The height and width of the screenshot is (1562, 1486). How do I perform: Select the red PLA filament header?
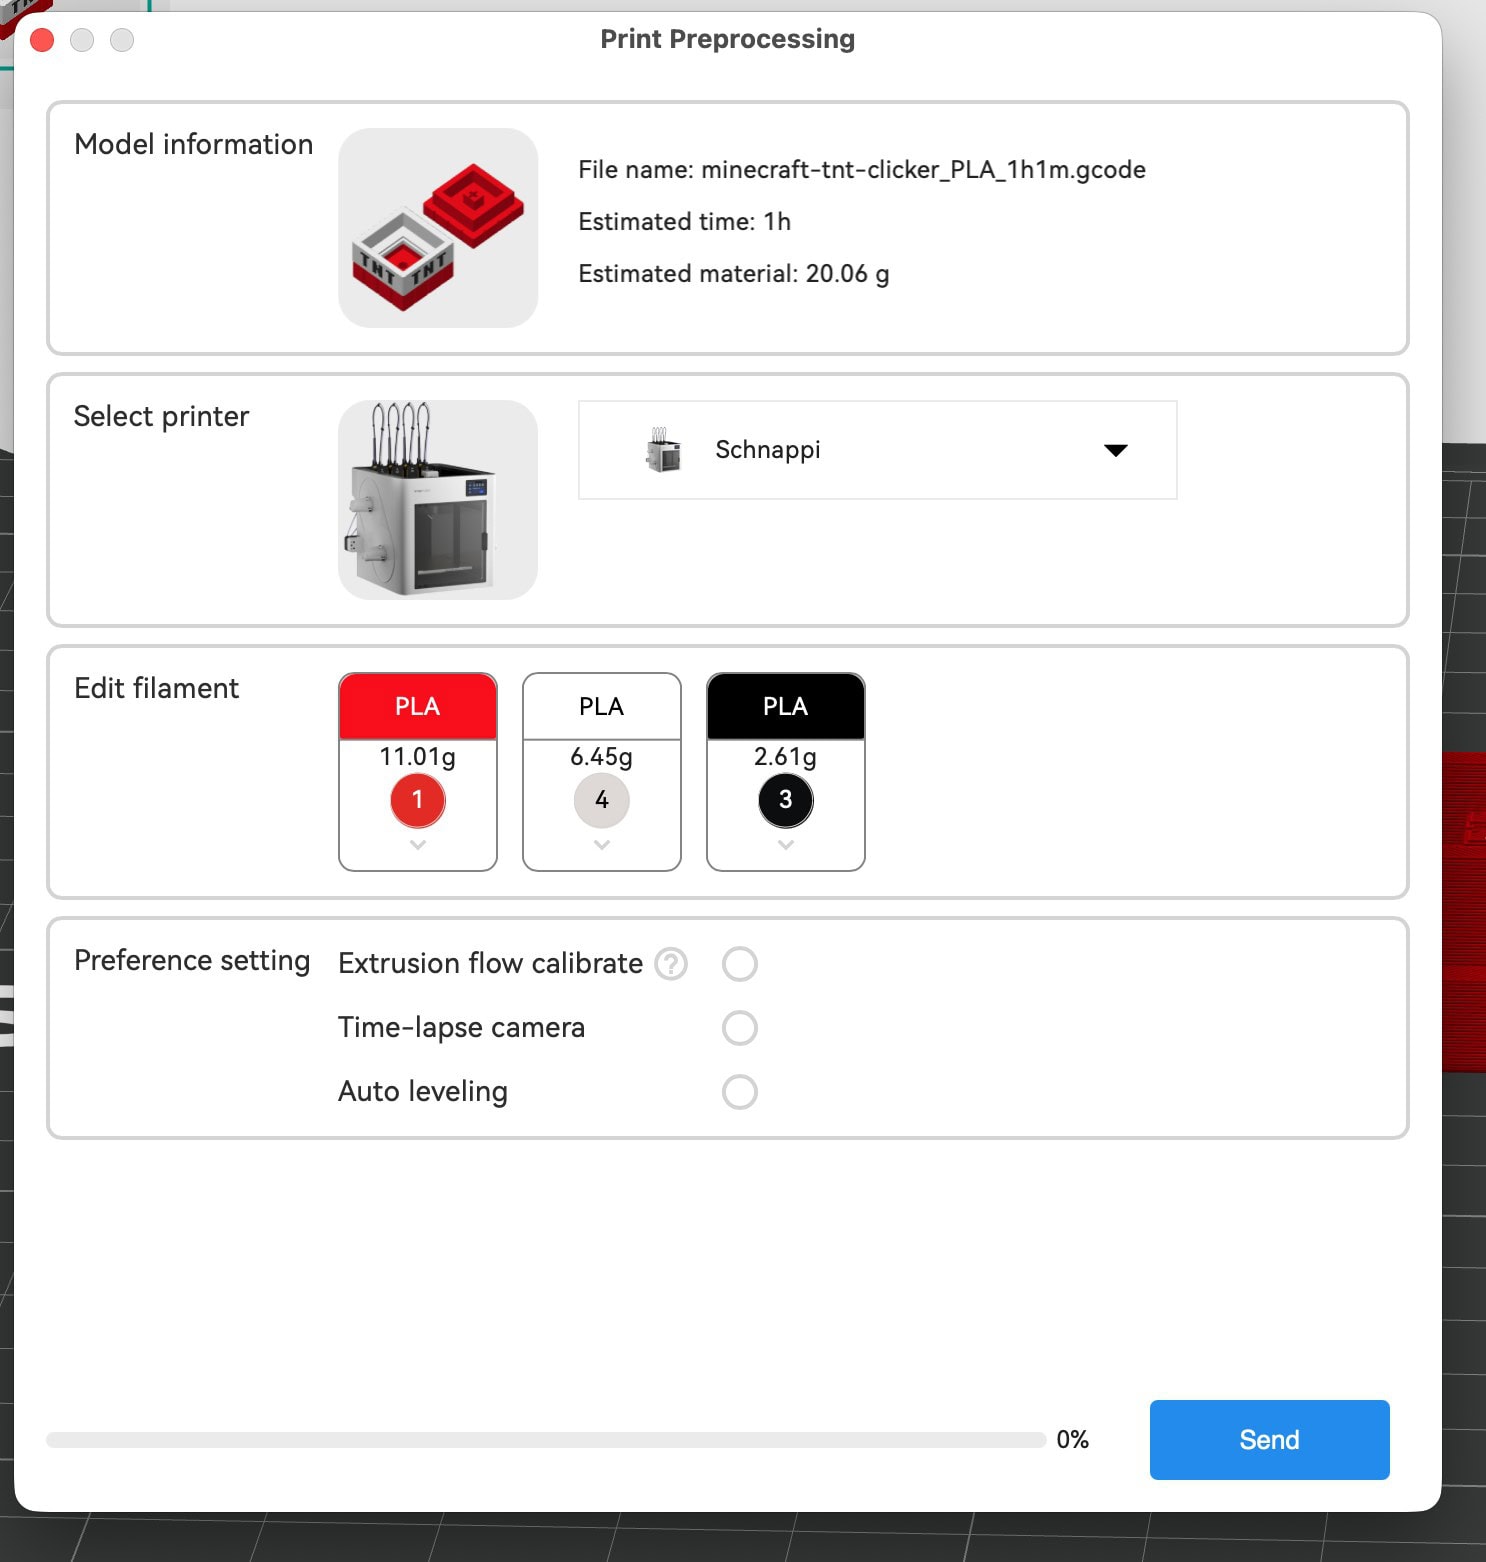pos(418,707)
